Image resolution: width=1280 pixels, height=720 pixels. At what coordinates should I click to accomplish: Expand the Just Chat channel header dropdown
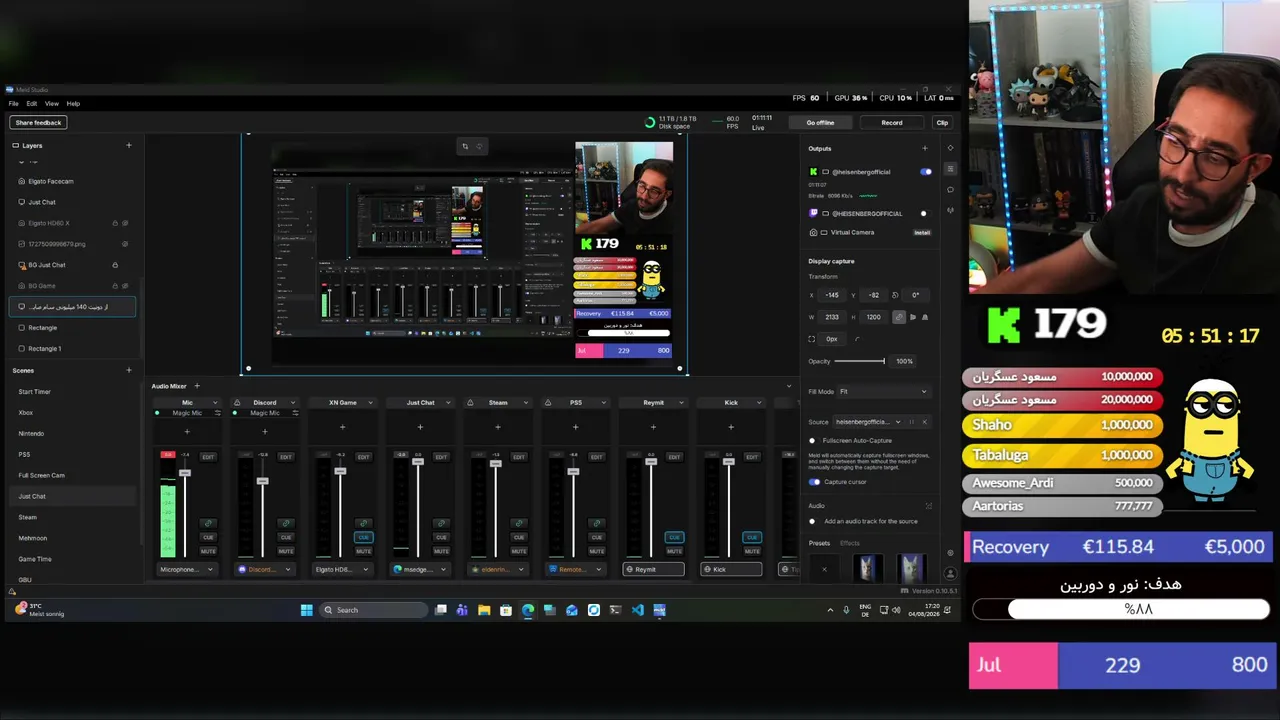[449, 403]
